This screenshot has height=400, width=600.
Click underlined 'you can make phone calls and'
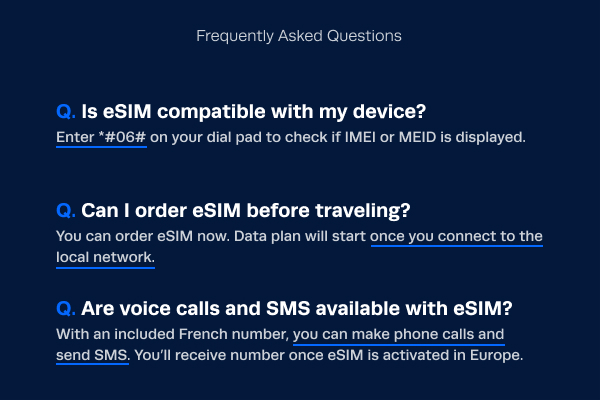399,334
